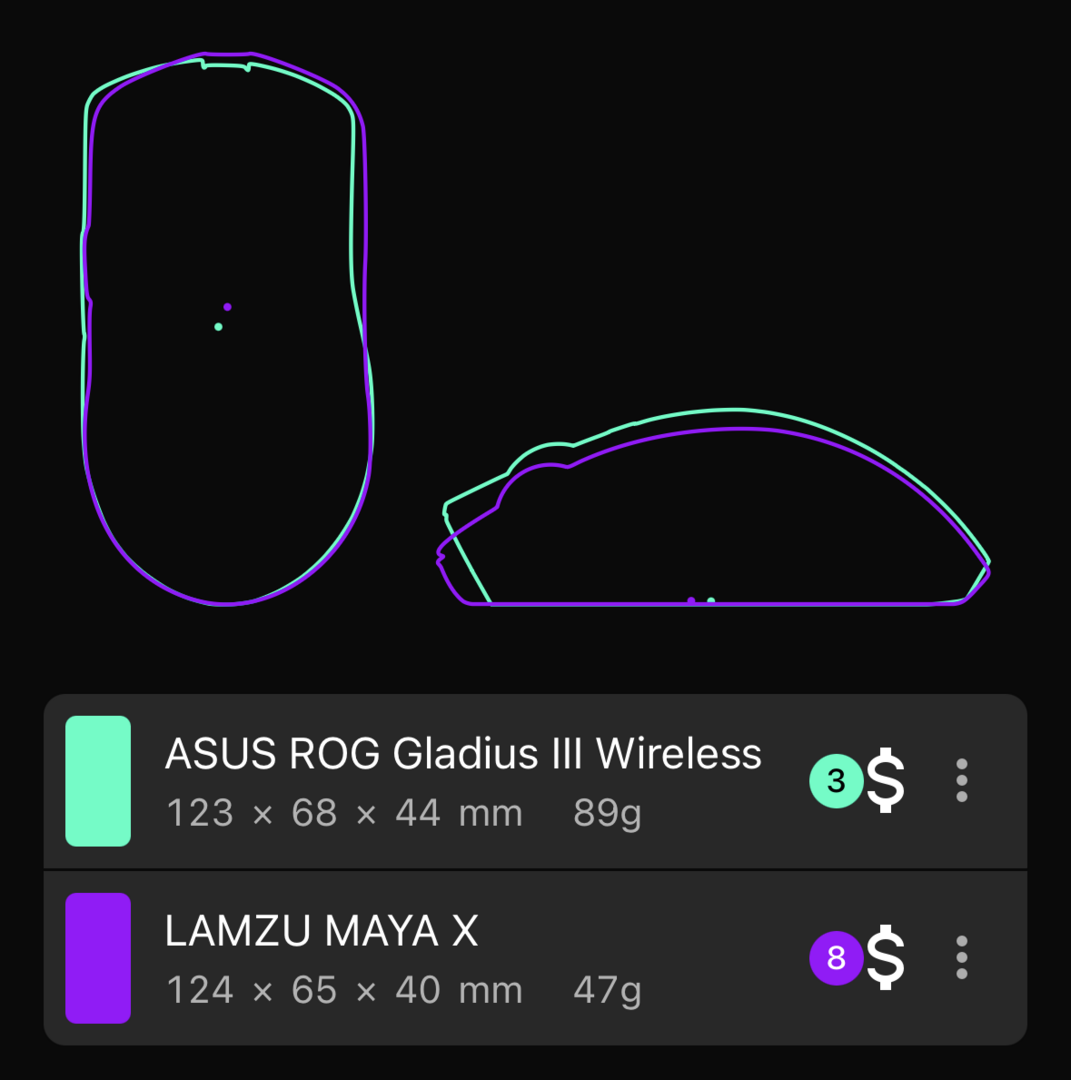The width and height of the screenshot is (1071, 1080).
Task: Select the mint green ASUS color swatch
Action: 98,781
